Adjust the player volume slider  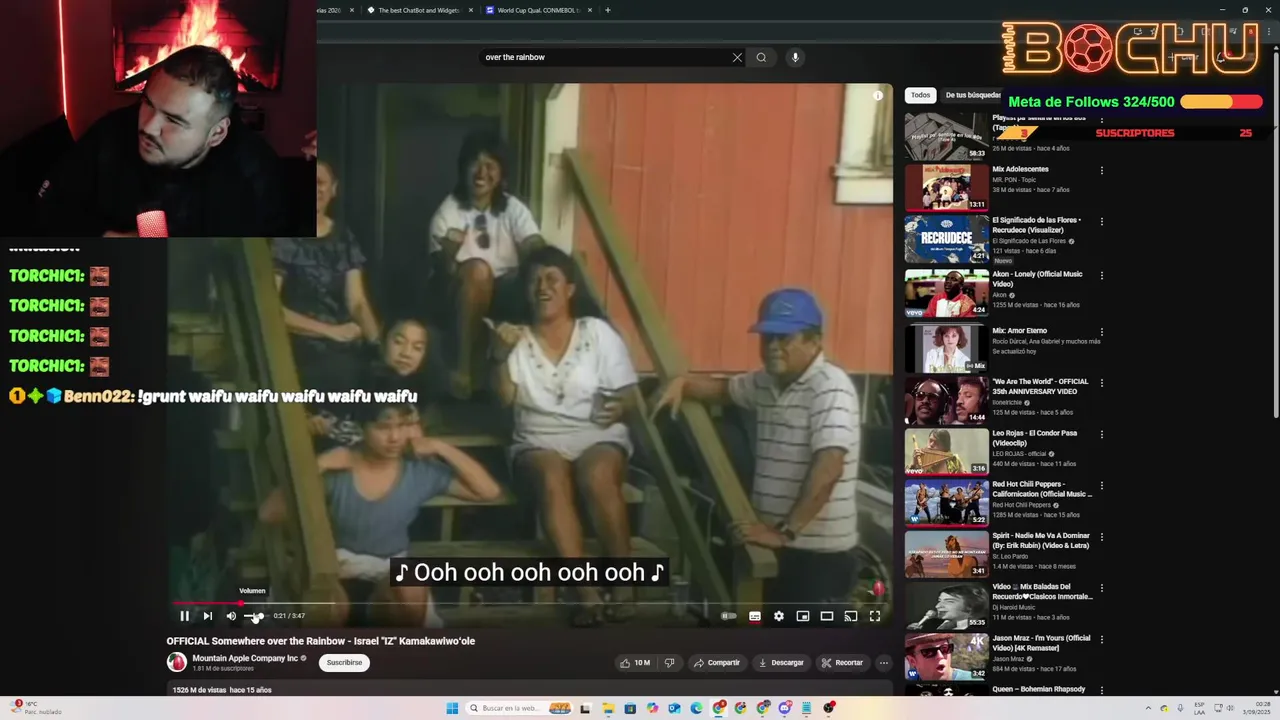pos(255,616)
